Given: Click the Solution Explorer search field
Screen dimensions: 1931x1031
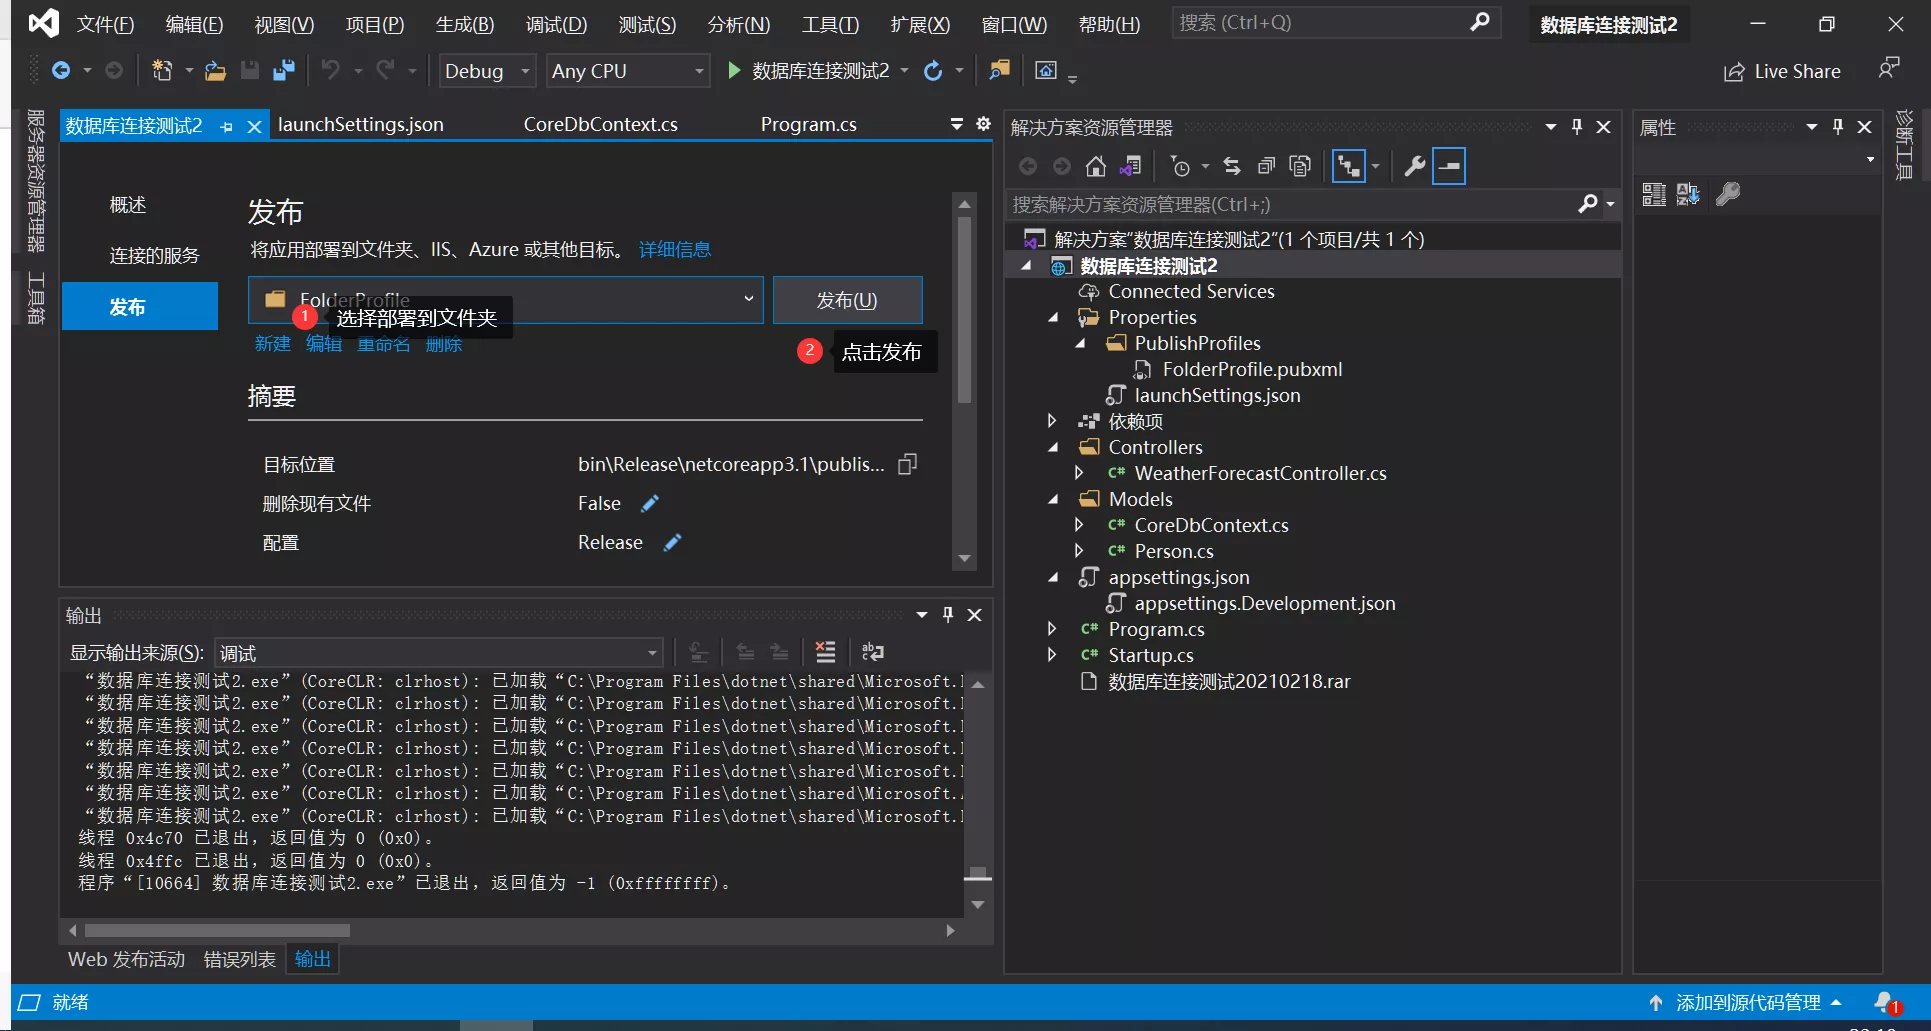Looking at the screenshot, I should click(1290, 204).
